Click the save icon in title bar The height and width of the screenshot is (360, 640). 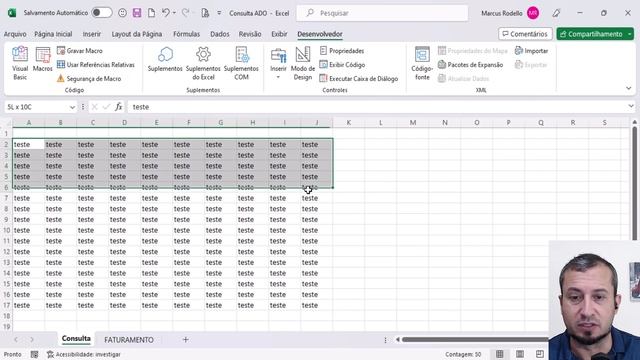click(x=137, y=13)
